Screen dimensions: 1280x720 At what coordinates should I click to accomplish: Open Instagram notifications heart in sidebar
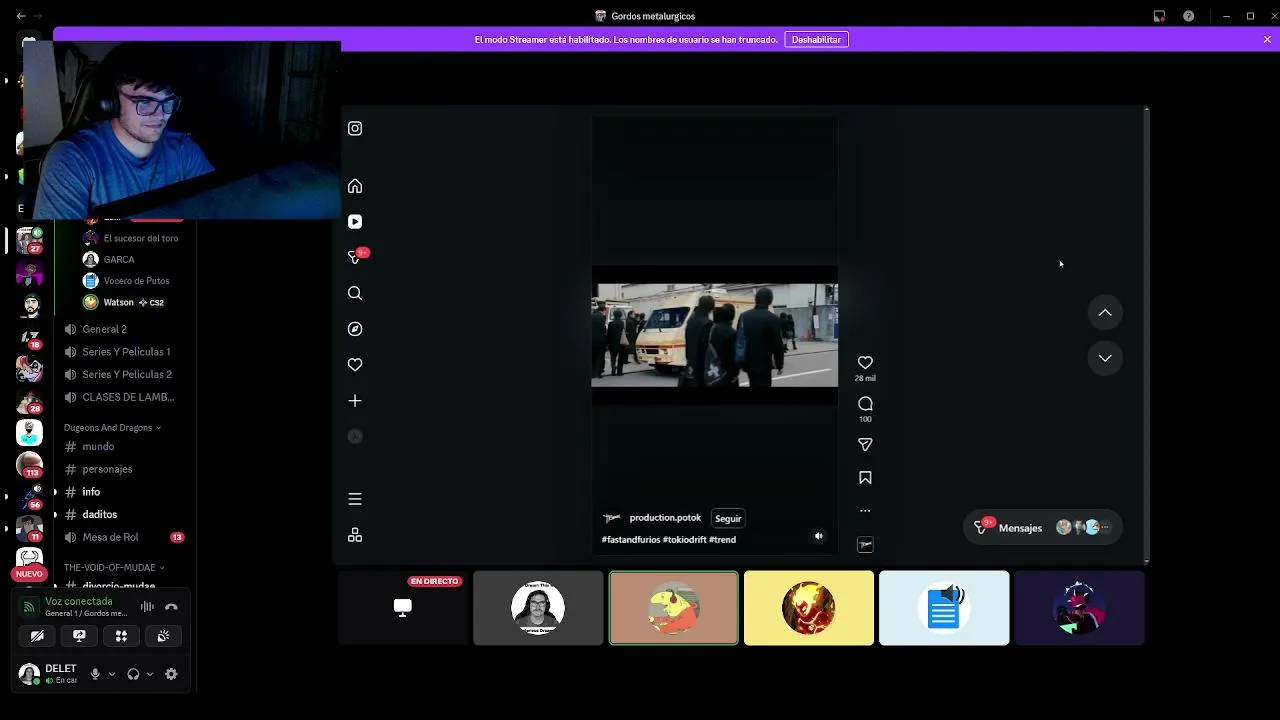(x=355, y=365)
